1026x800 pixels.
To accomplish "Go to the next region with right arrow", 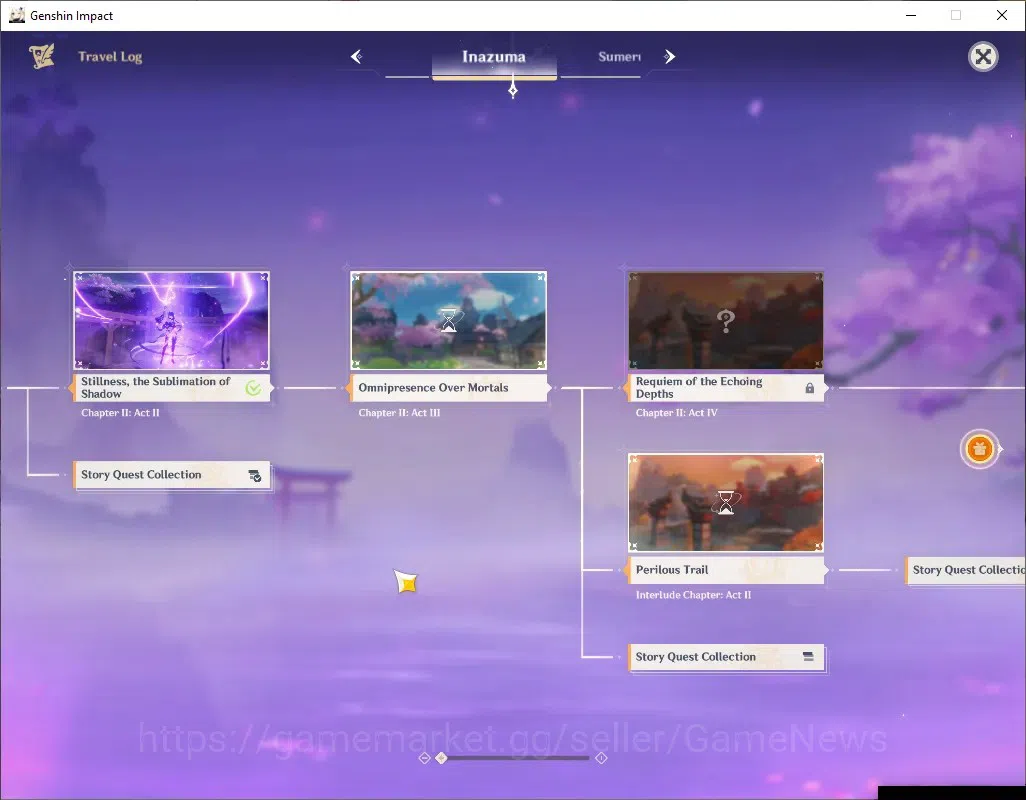I will [669, 57].
